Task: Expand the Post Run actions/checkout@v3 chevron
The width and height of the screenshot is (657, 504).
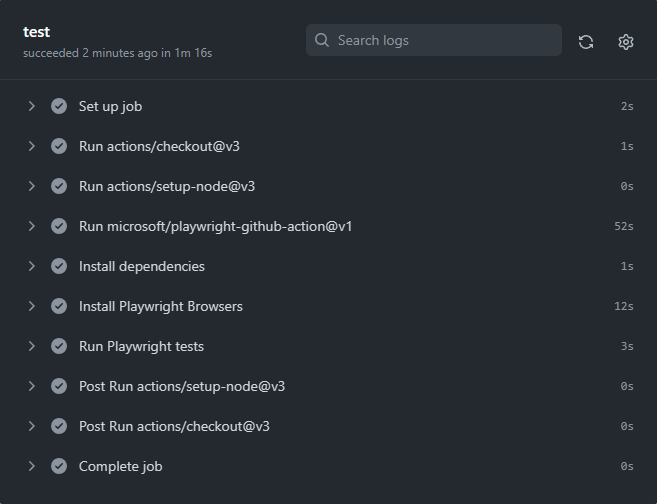Action: click(x=31, y=426)
